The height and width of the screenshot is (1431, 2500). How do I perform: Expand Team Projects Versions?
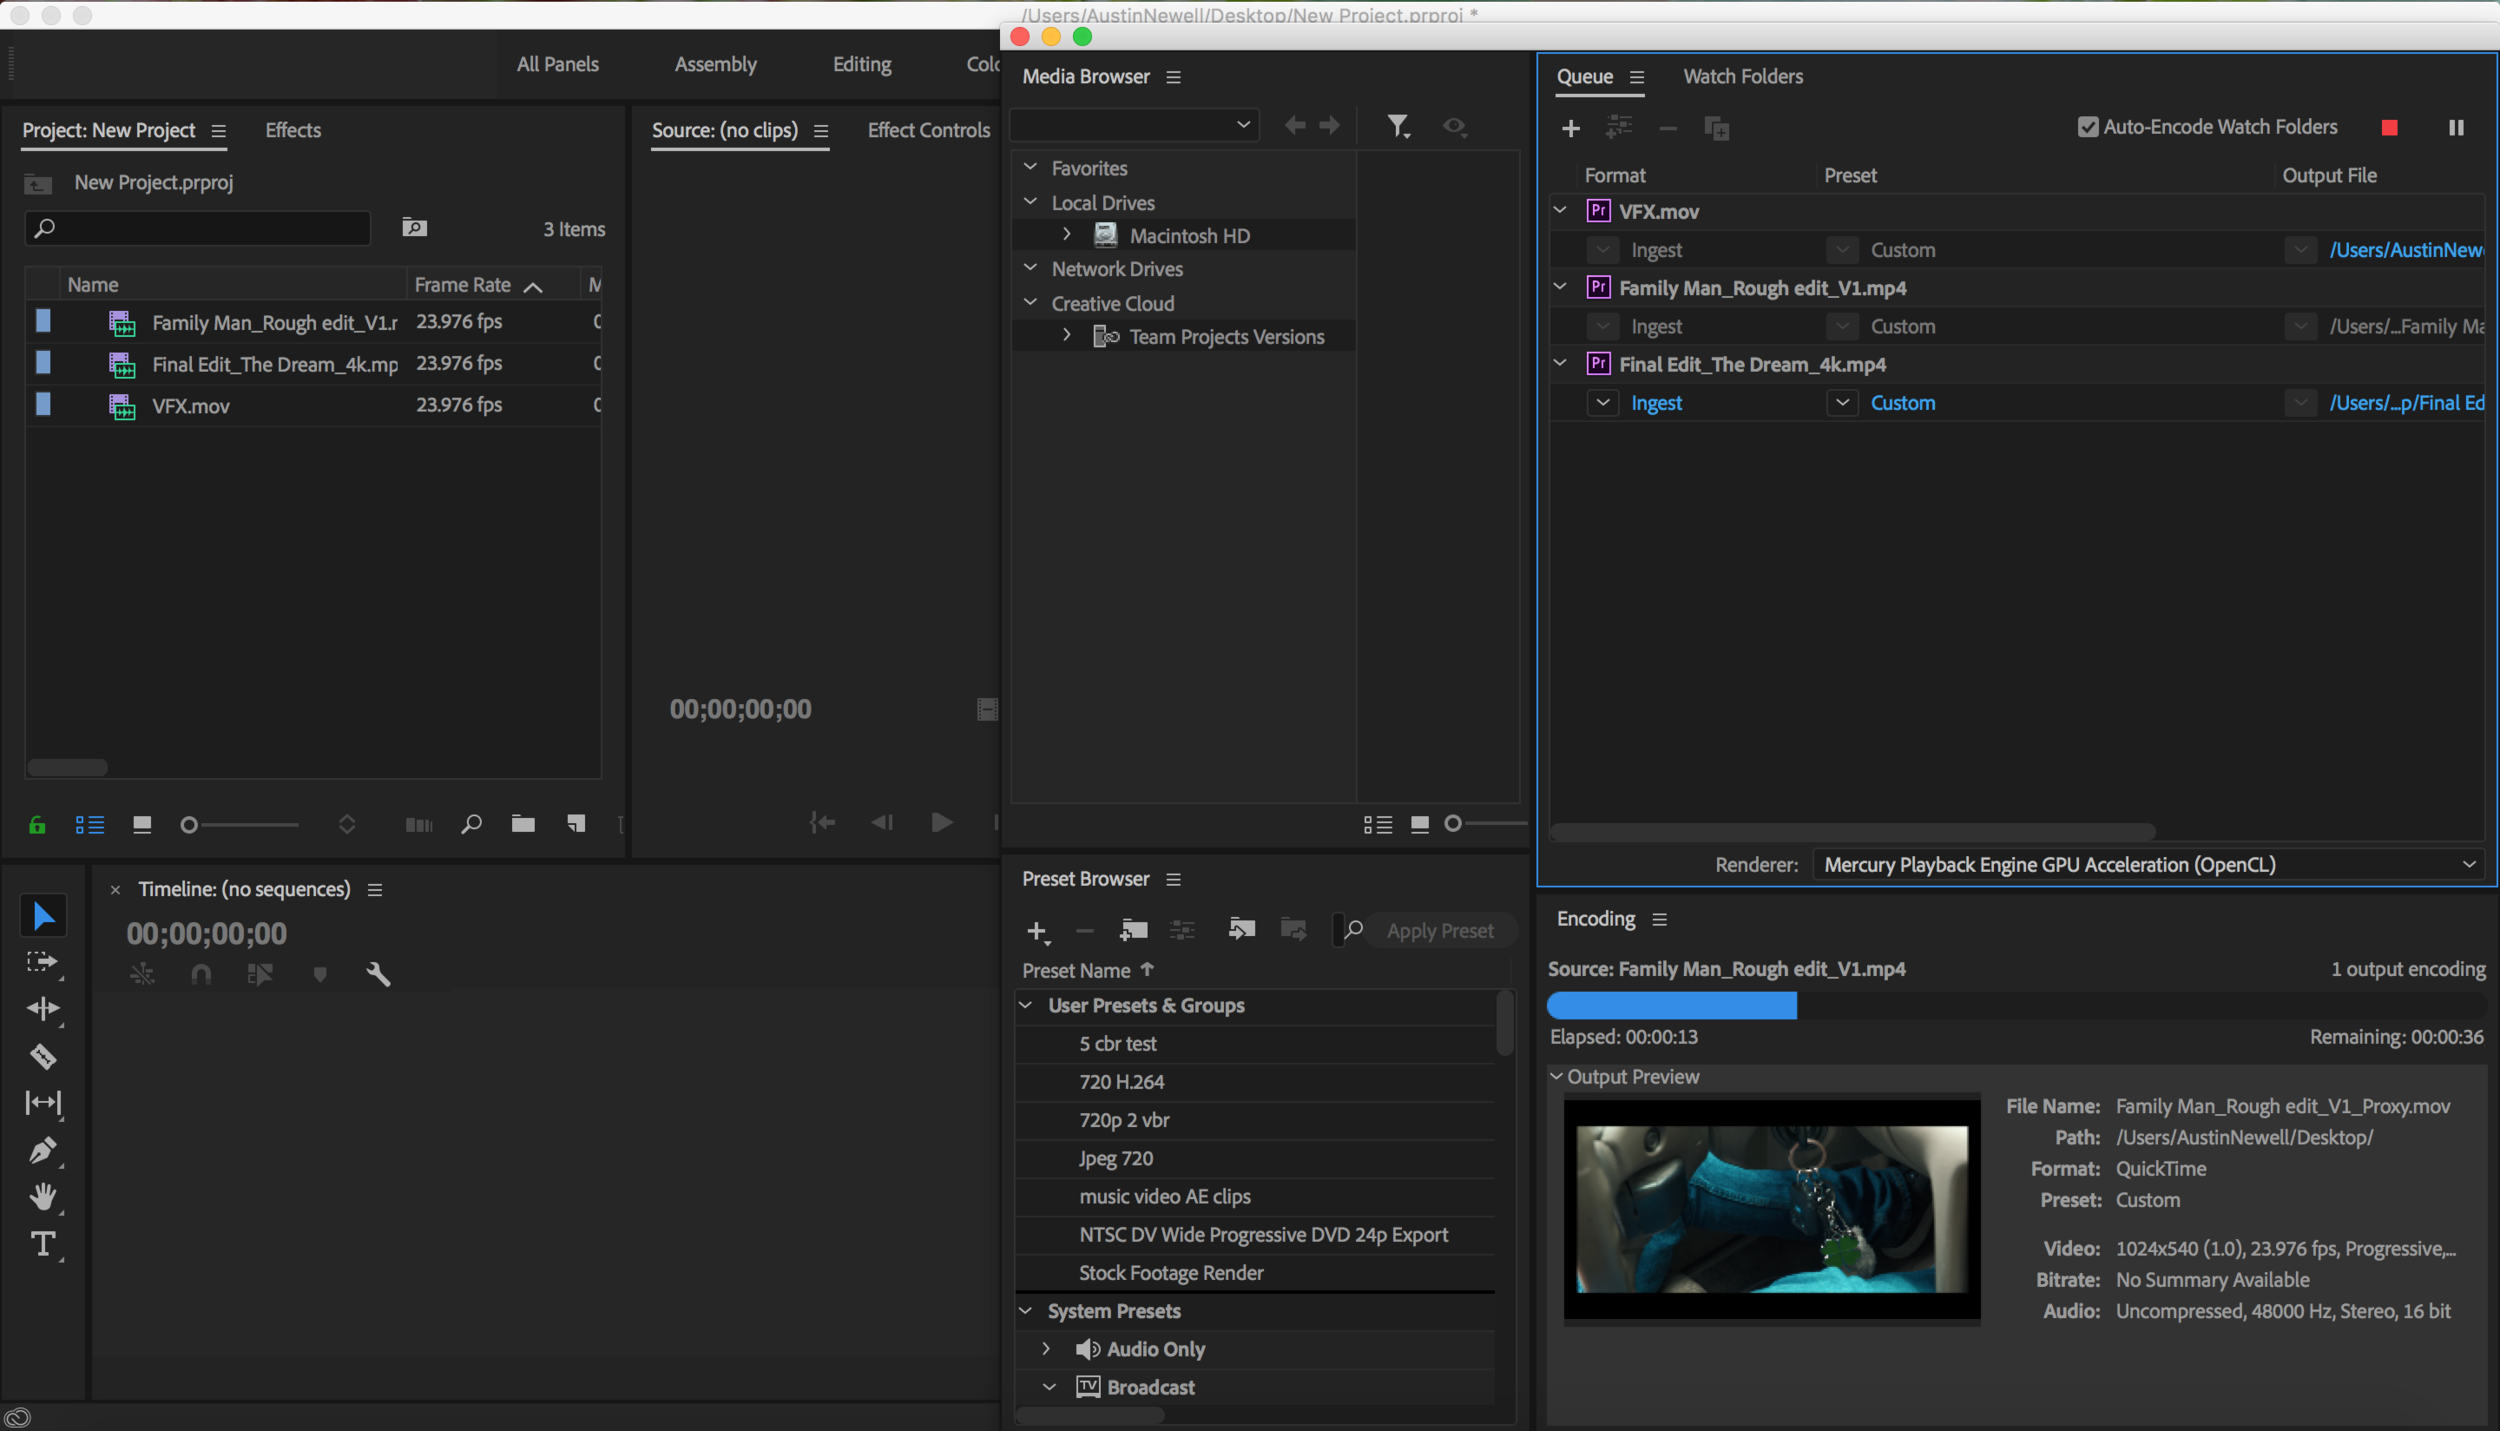[1067, 336]
